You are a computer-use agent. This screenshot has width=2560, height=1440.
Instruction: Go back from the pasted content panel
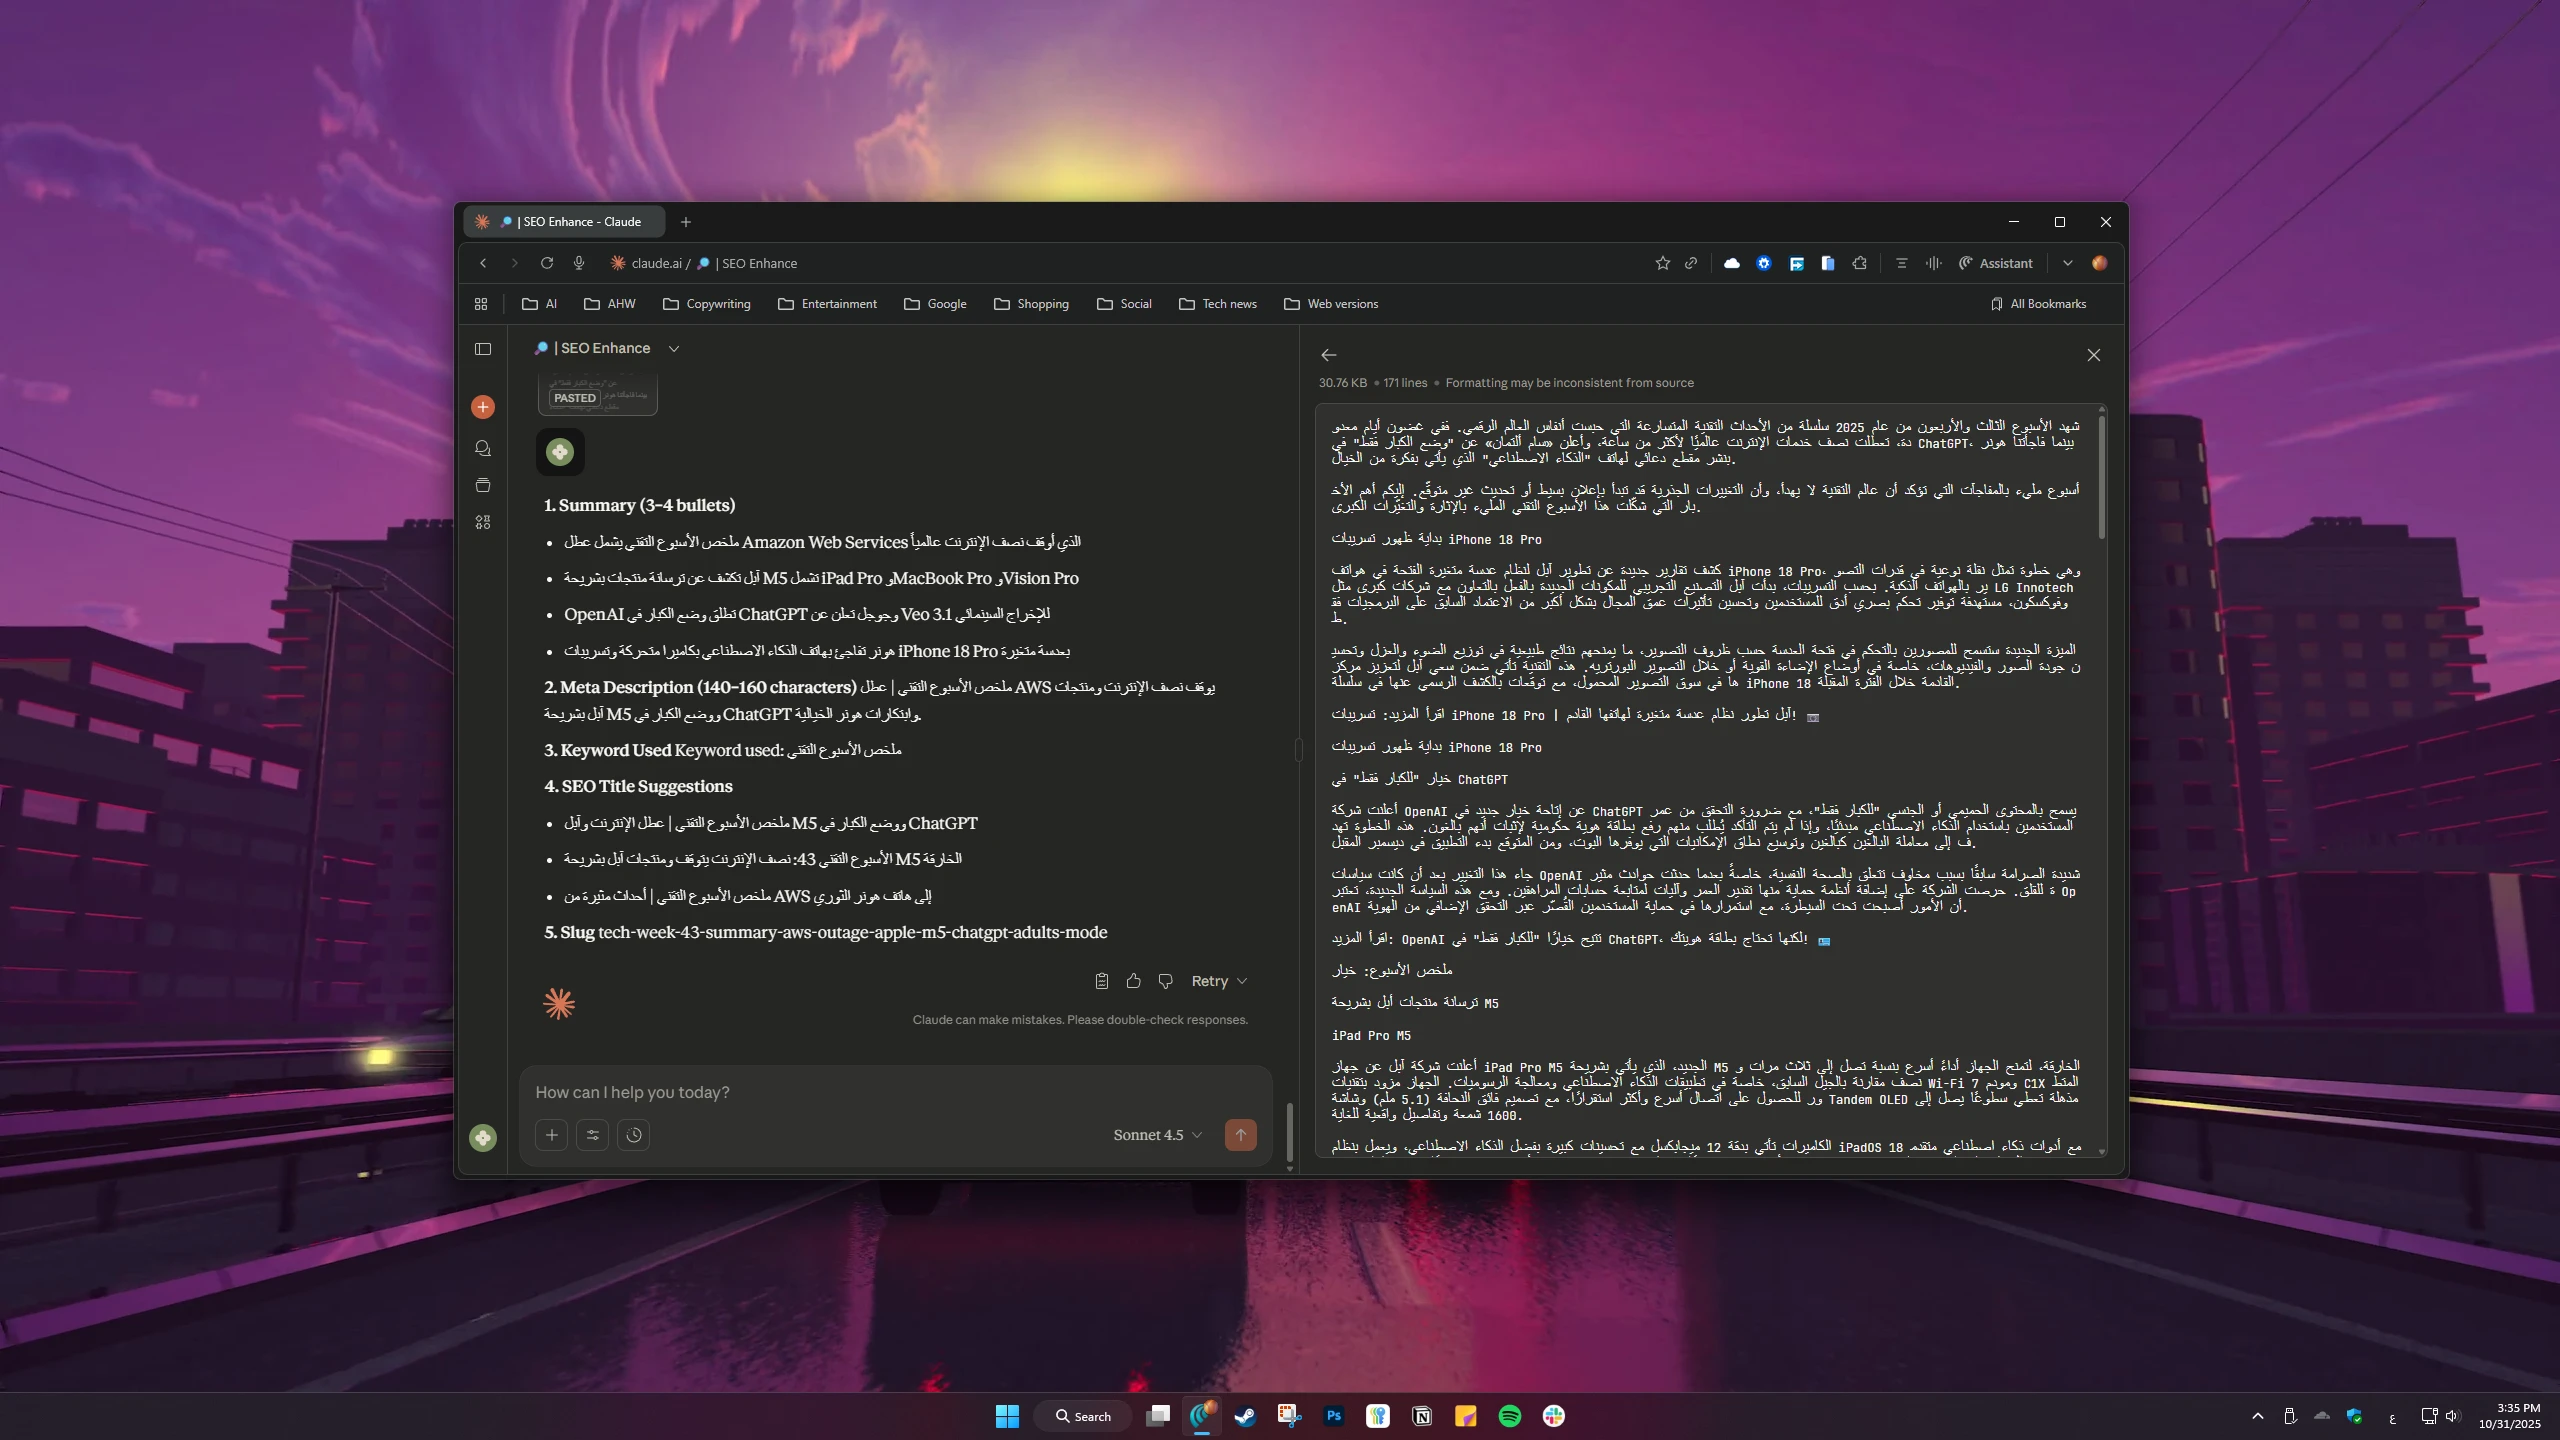click(x=1328, y=355)
